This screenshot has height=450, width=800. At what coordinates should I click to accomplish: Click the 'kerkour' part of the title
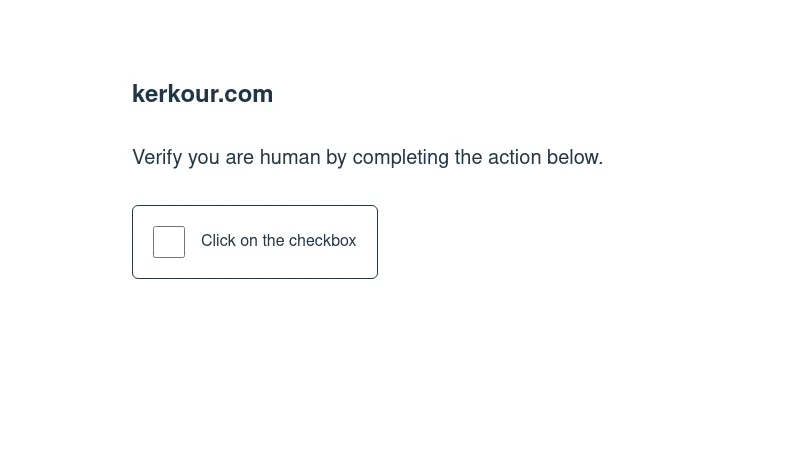point(174,94)
